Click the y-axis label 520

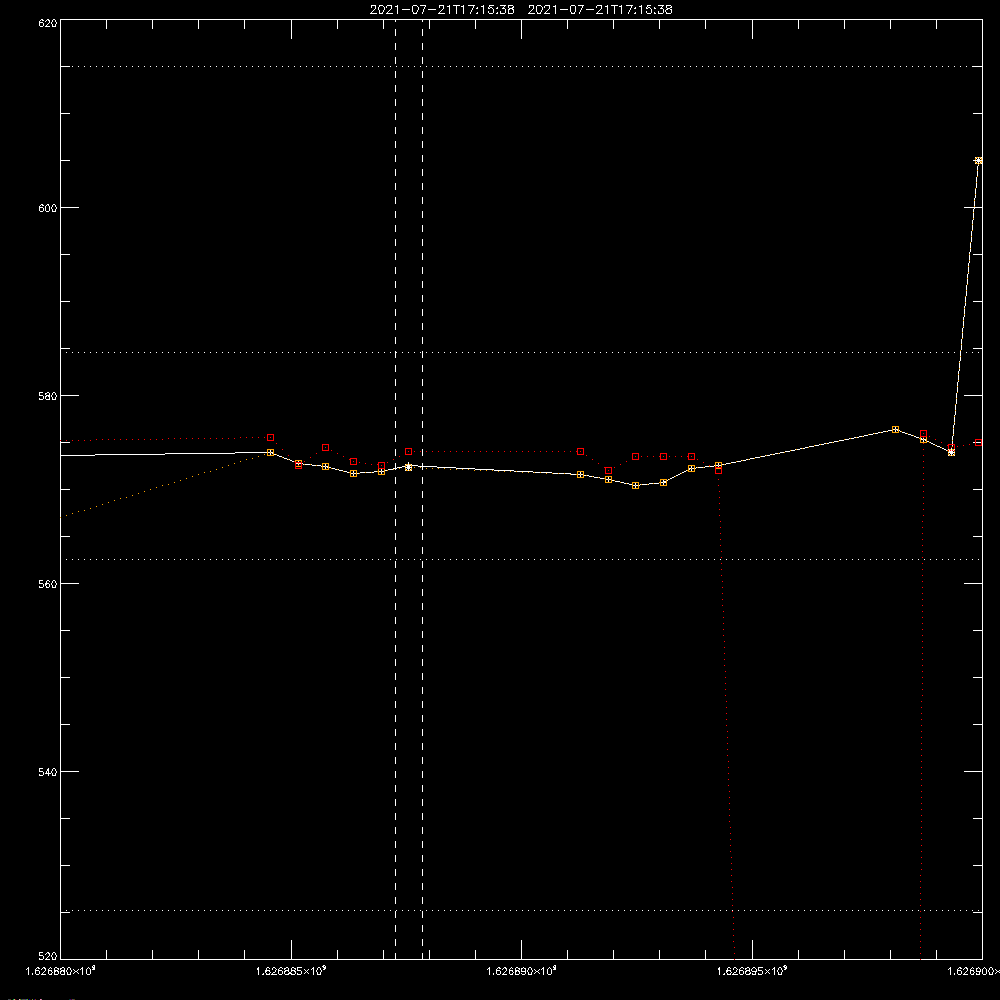click(48, 956)
